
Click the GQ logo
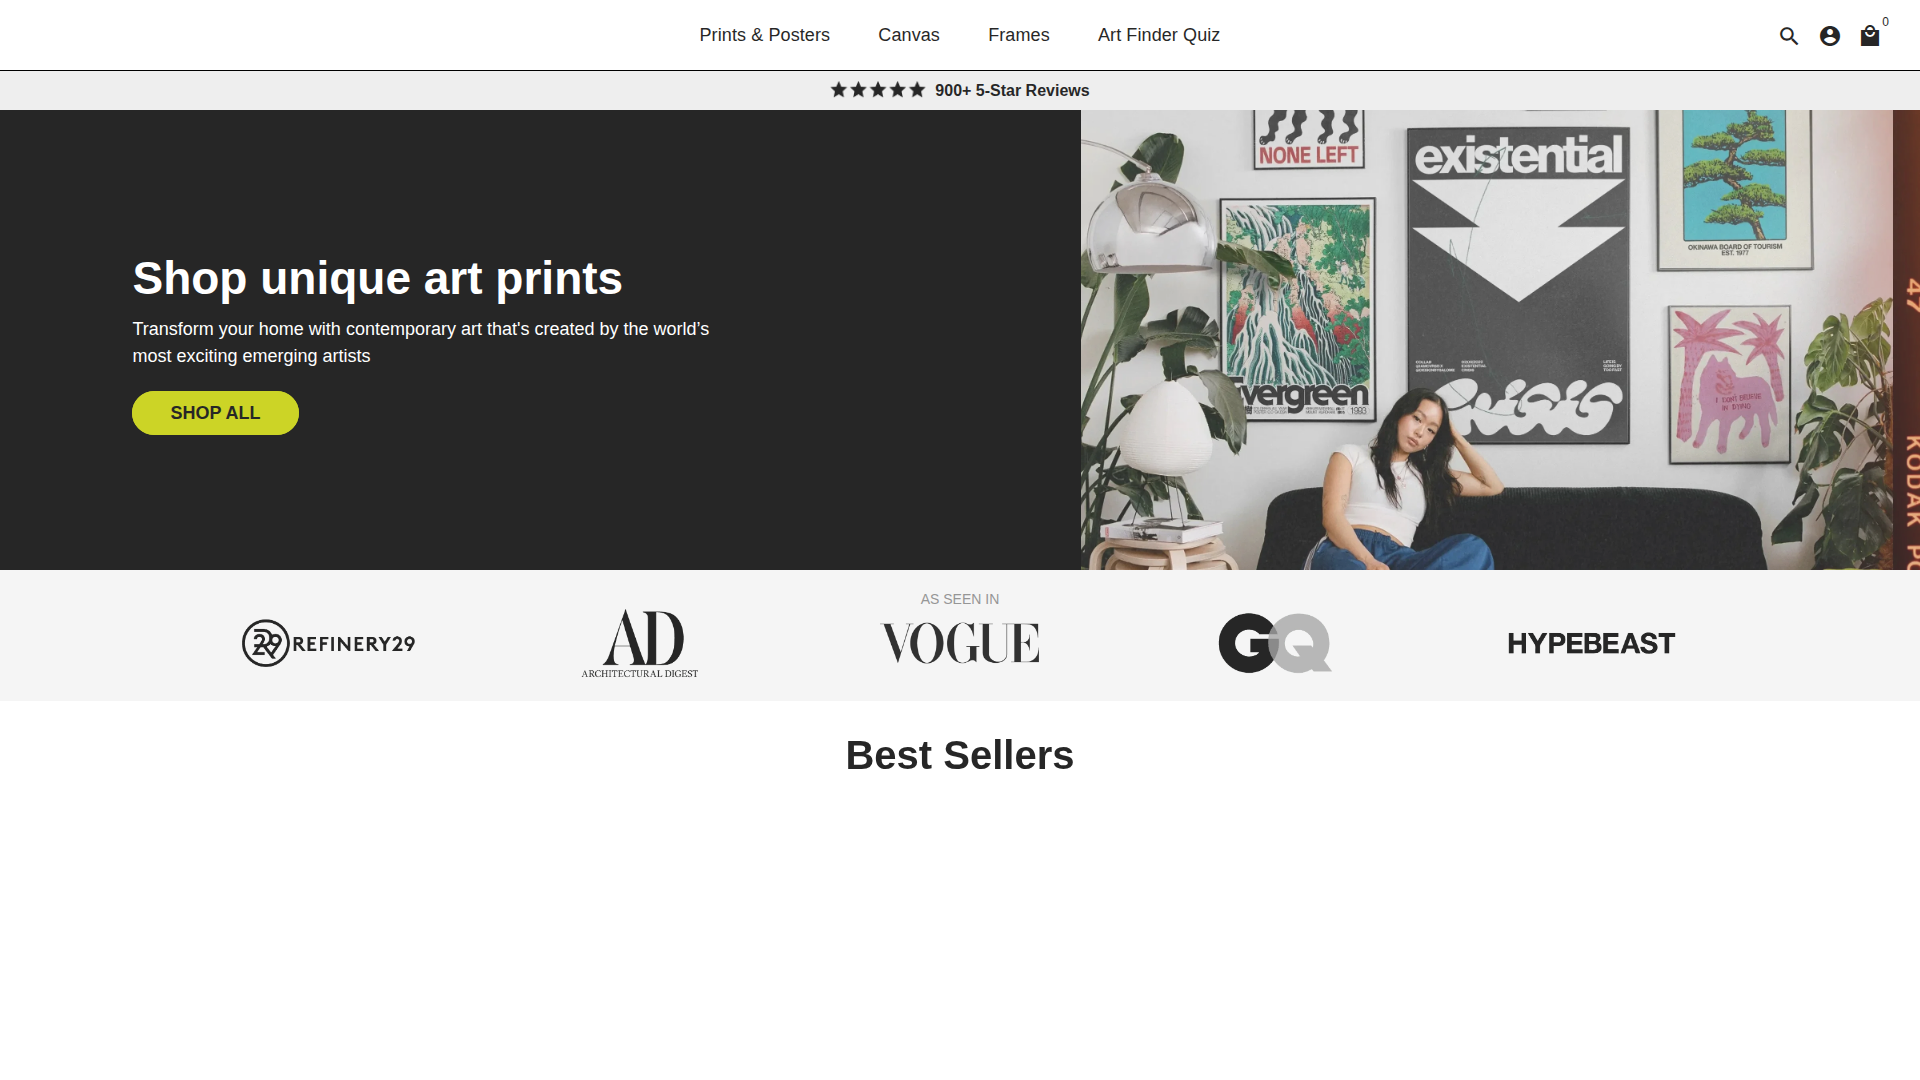pos(1275,643)
